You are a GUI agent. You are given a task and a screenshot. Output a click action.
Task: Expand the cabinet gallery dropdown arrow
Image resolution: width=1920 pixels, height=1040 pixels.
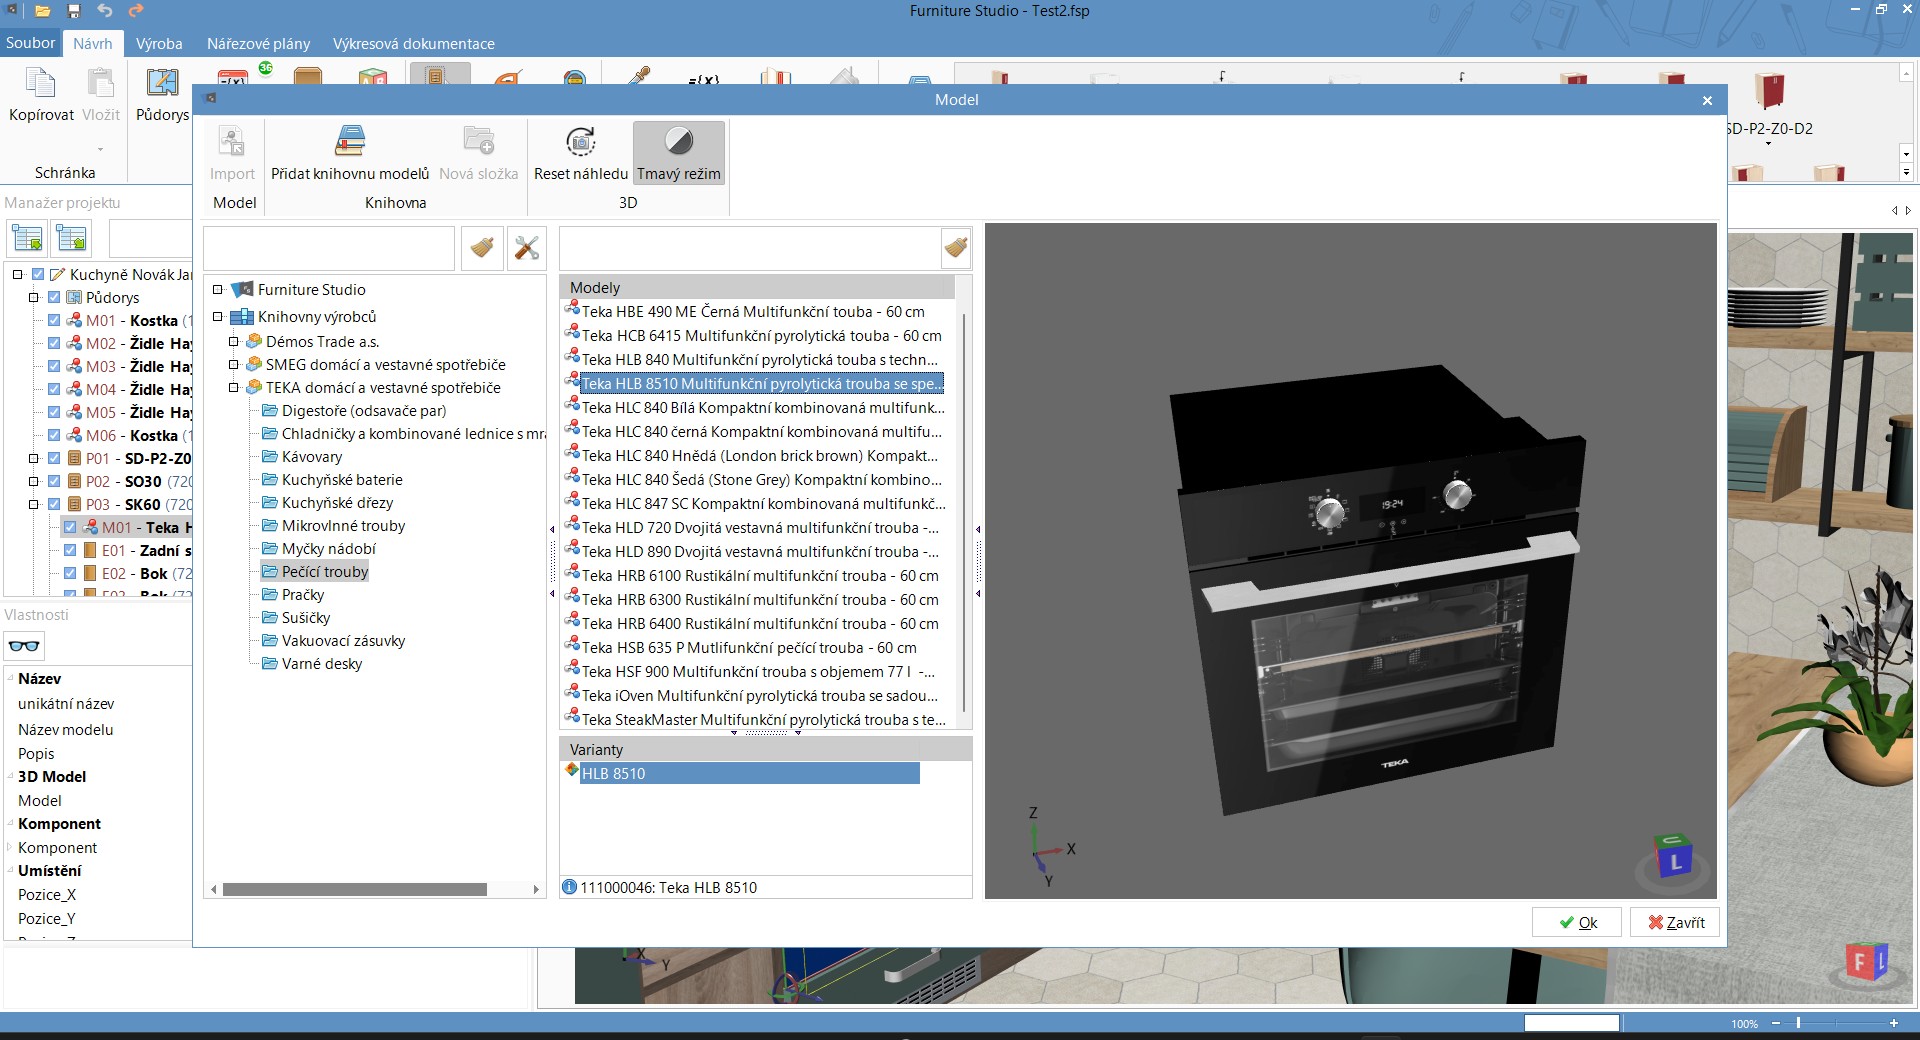[1906, 172]
